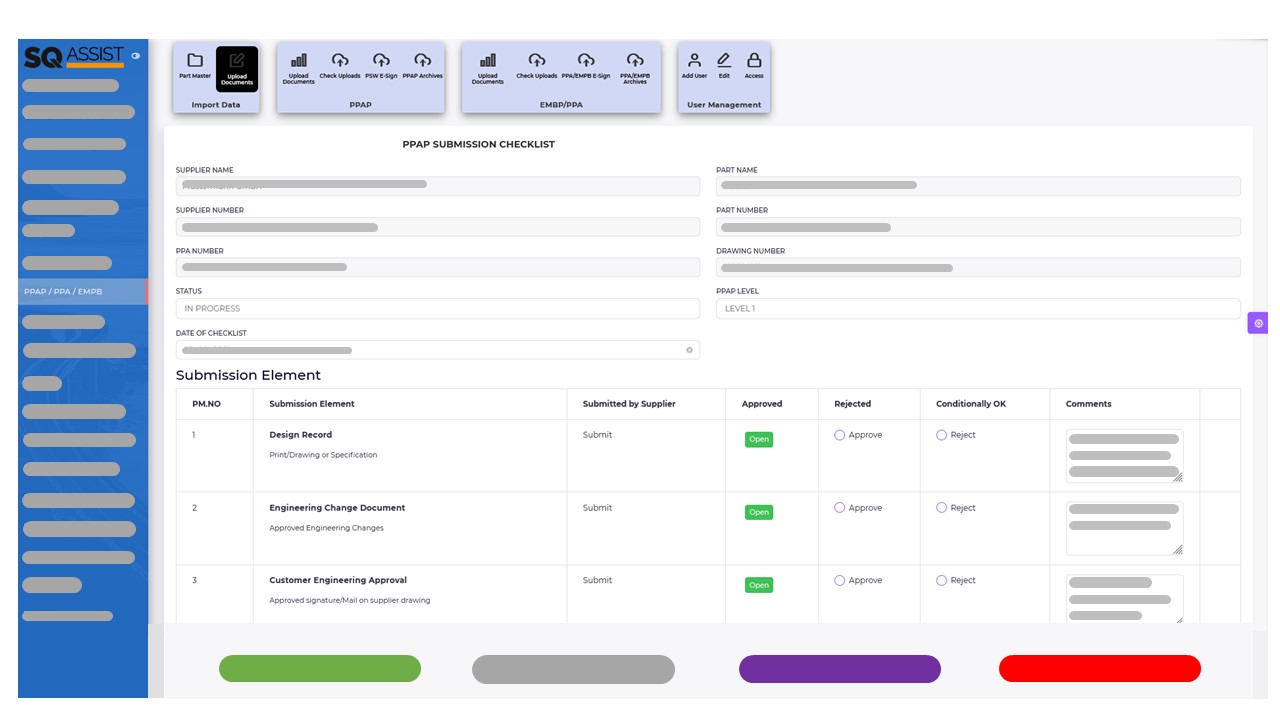The image size is (1280, 720).
Task: Click the purple settings gear tab
Action: click(x=1258, y=323)
